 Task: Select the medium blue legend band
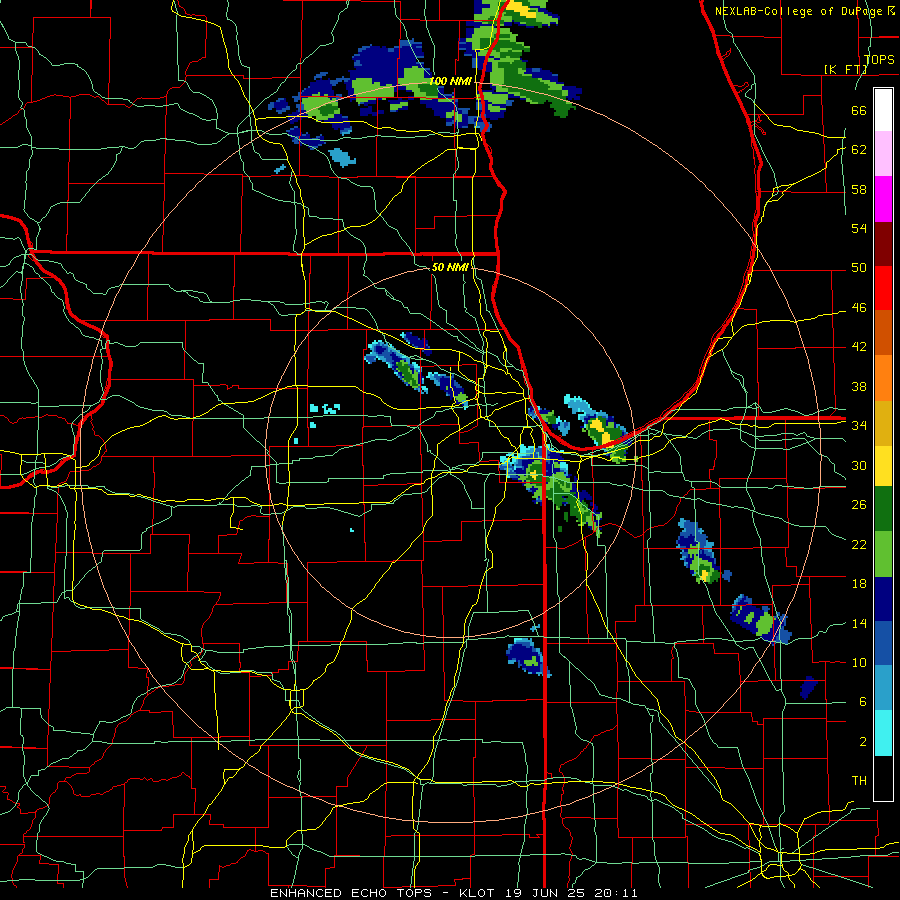click(x=883, y=643)
